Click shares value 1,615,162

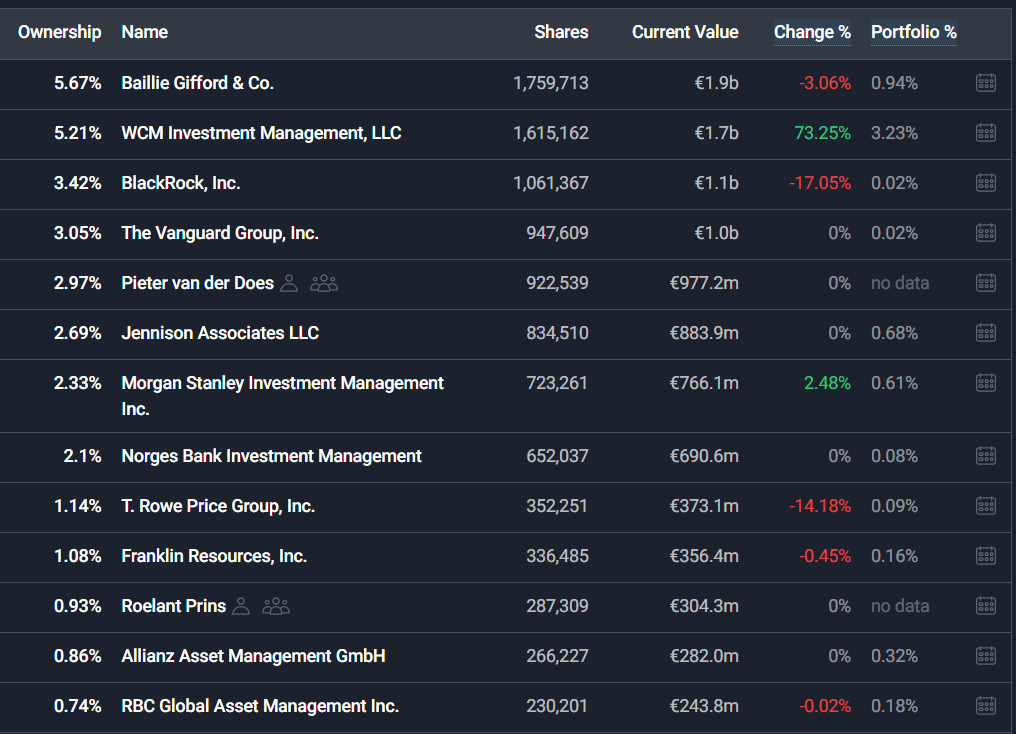[551, 133]
